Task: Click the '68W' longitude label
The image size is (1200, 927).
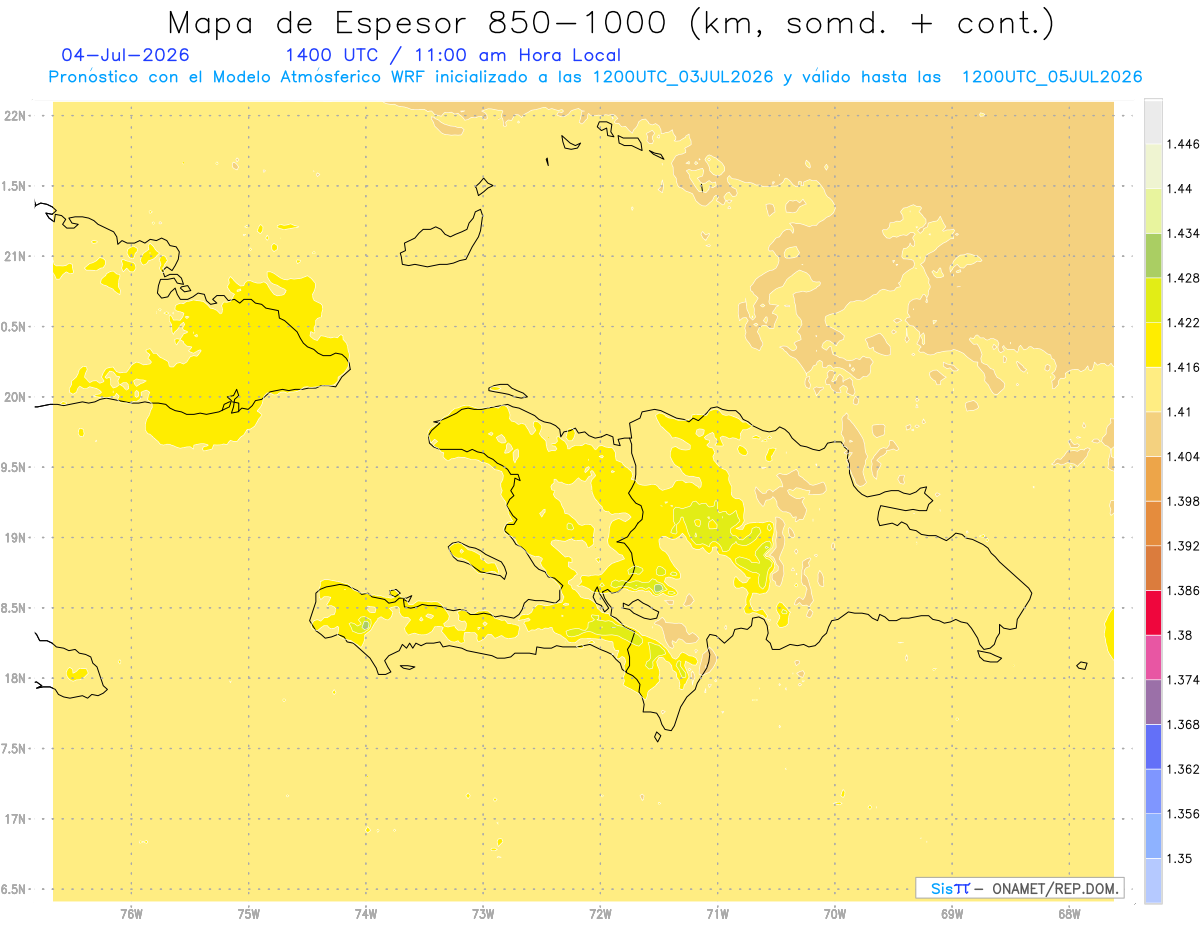Action: coord(1069,914)
